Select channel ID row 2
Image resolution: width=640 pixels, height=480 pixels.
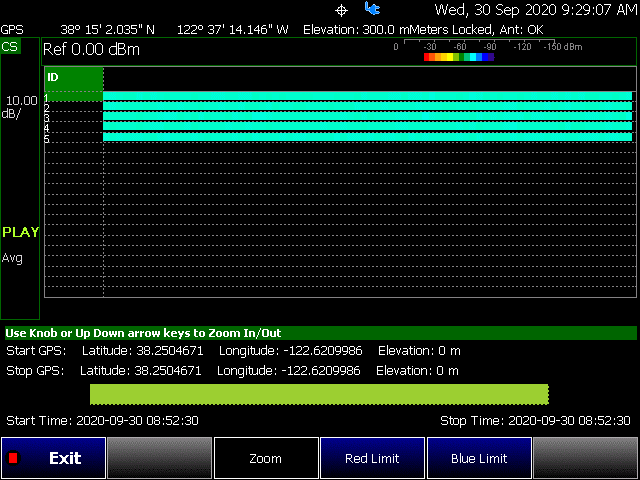pyautogui.click(x=338, y=107)
